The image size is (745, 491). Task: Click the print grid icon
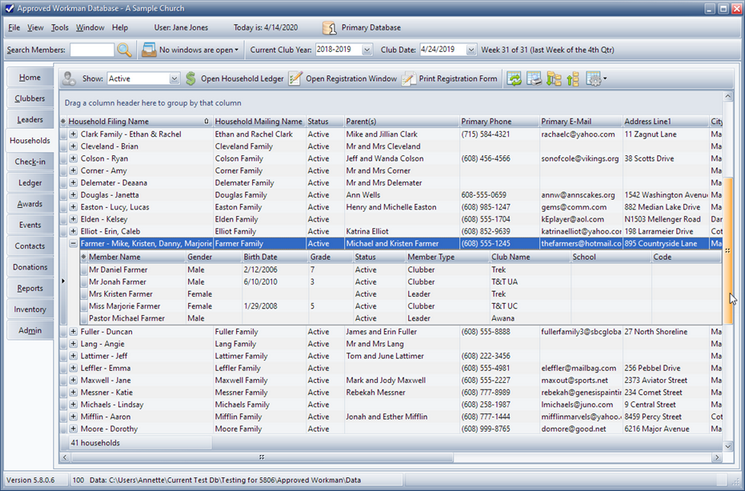535,78
